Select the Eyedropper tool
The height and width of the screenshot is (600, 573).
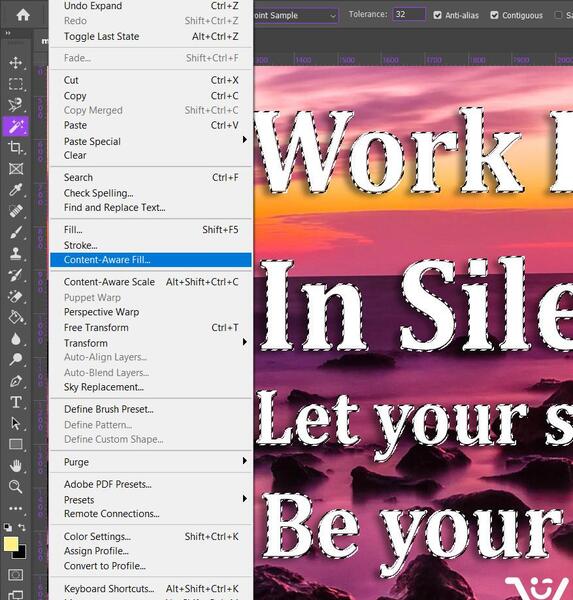tap(16, 190)
